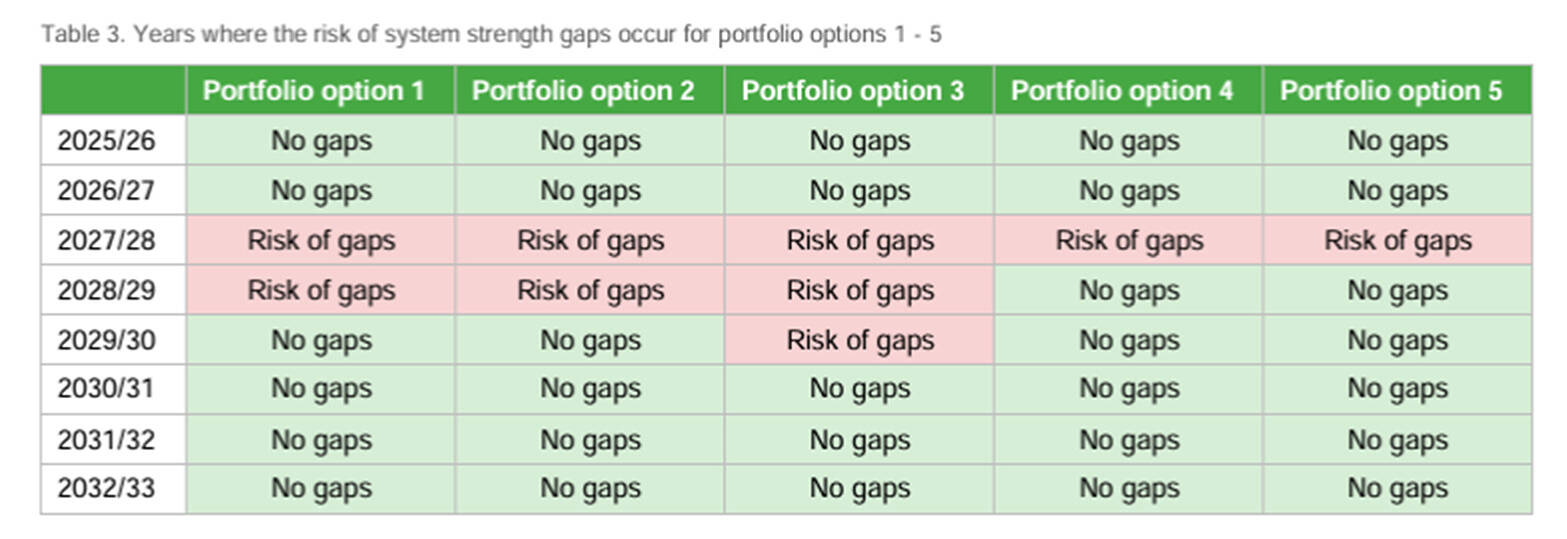Click the Portfolio option 3 column header

(858, 91)
